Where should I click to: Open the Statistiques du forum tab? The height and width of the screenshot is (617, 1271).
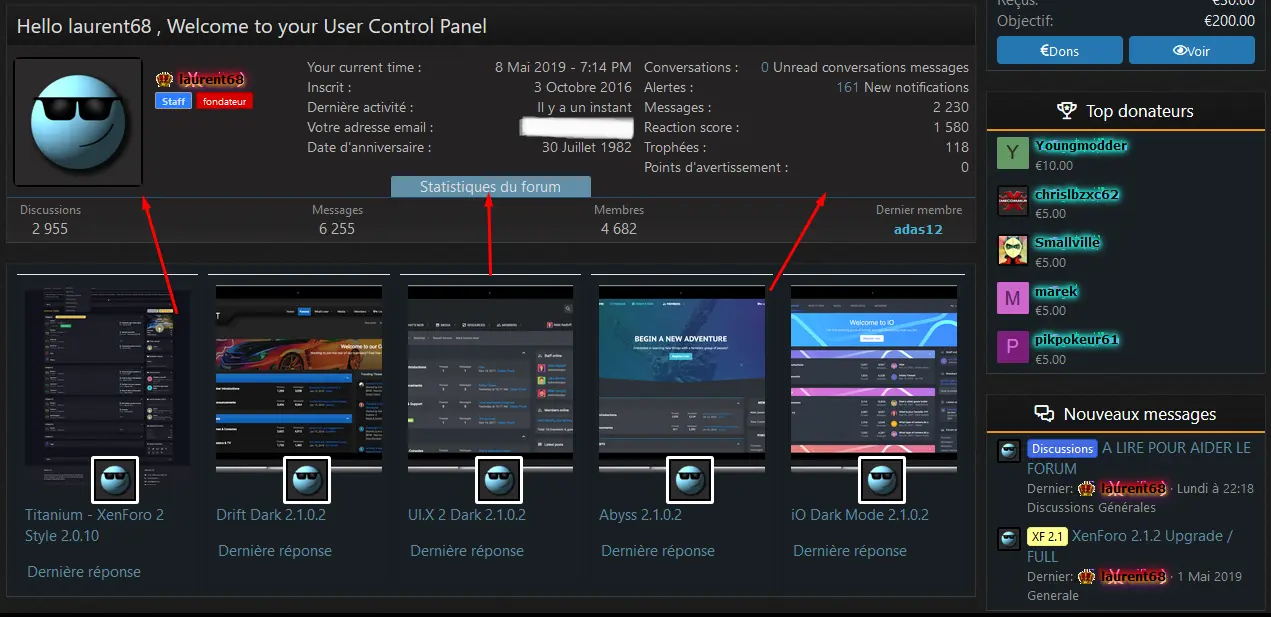pos(490,187)
